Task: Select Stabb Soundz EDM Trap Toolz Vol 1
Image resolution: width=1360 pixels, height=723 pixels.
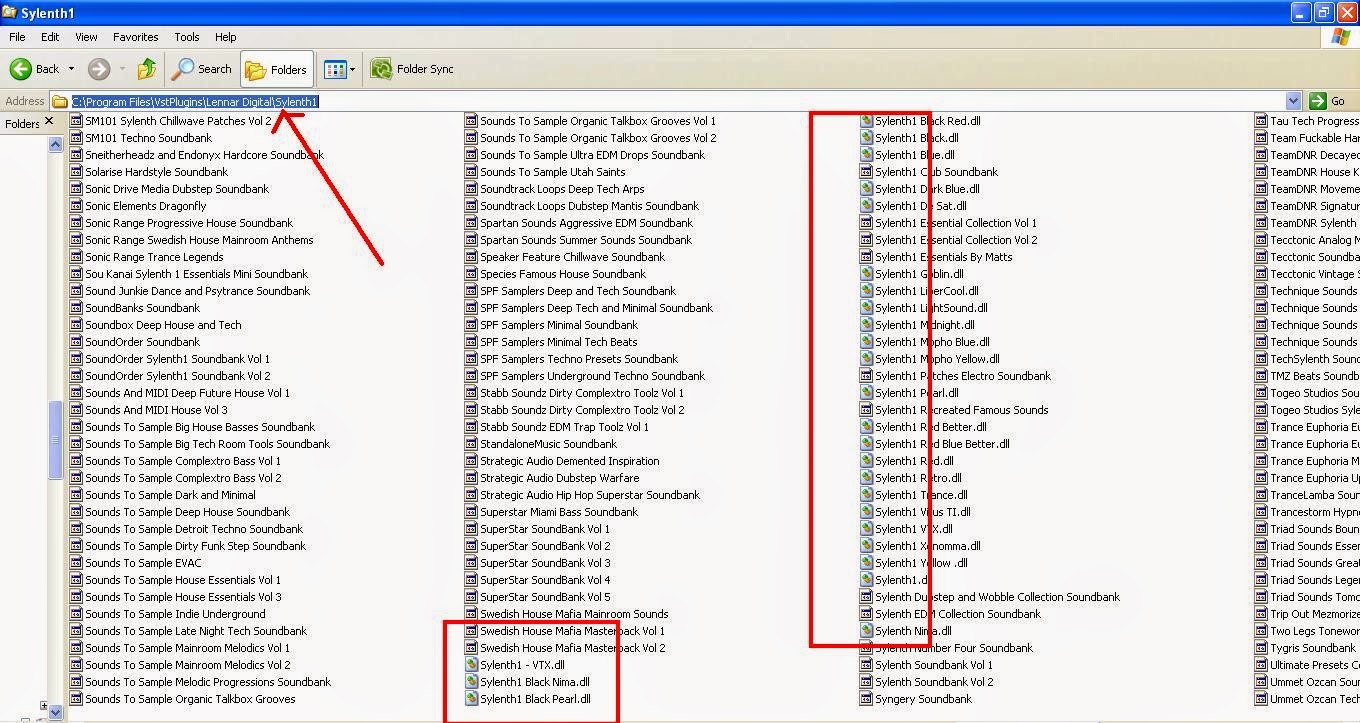Action: click(564, 427)
